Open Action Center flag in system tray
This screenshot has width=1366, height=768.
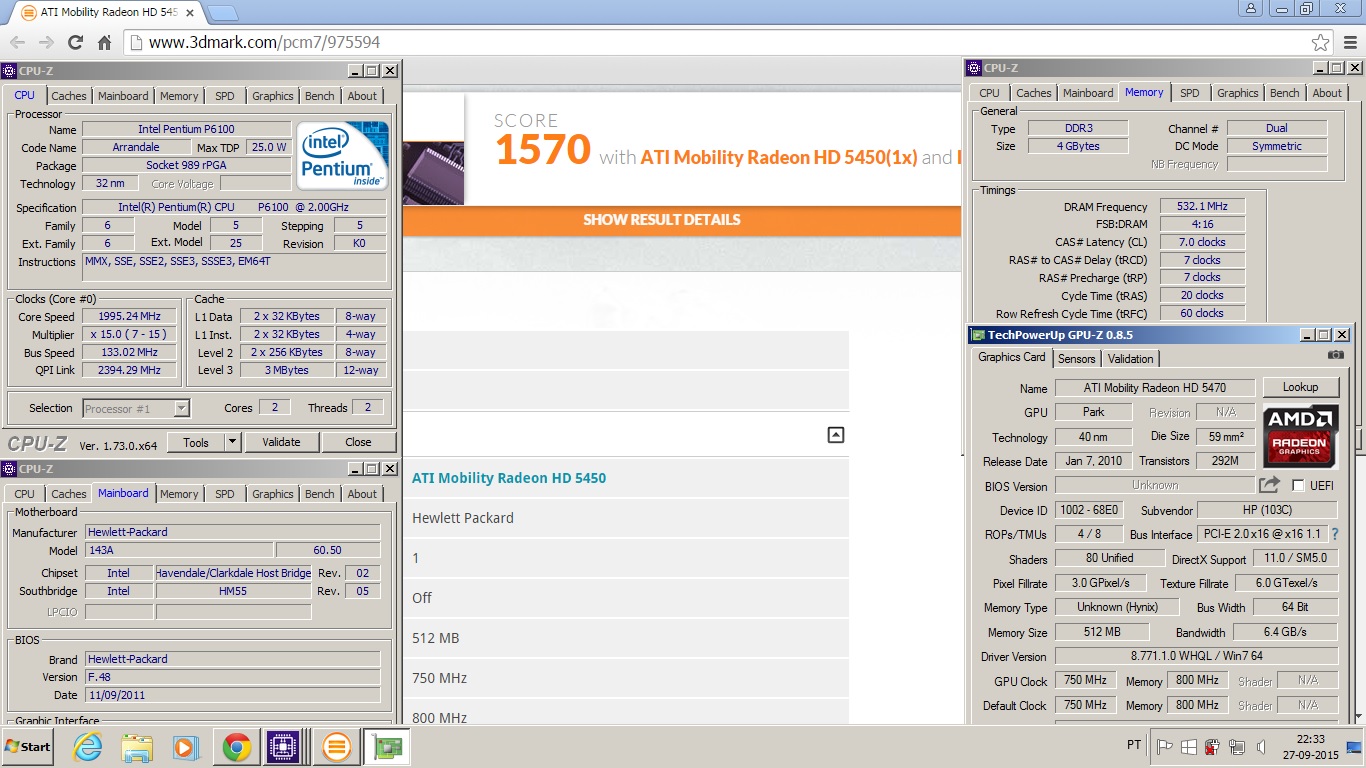tap(1165, 747)
